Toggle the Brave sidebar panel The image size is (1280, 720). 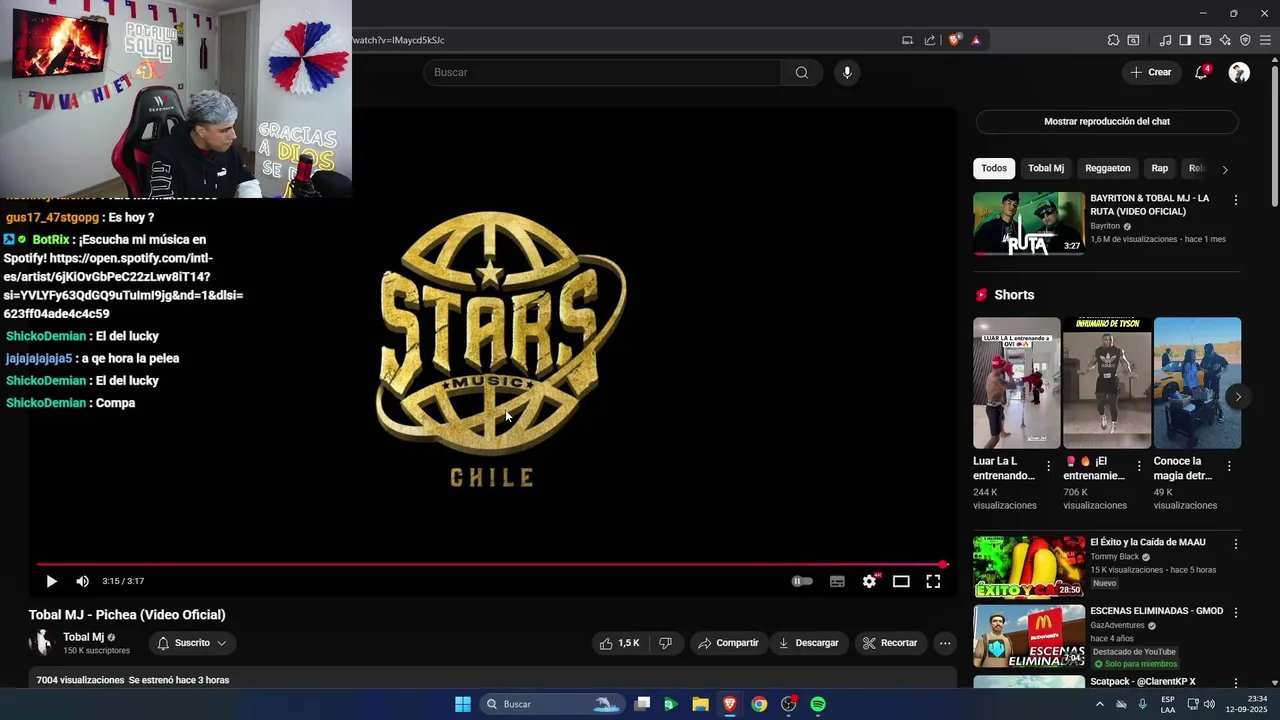[x=1185, y=40]
